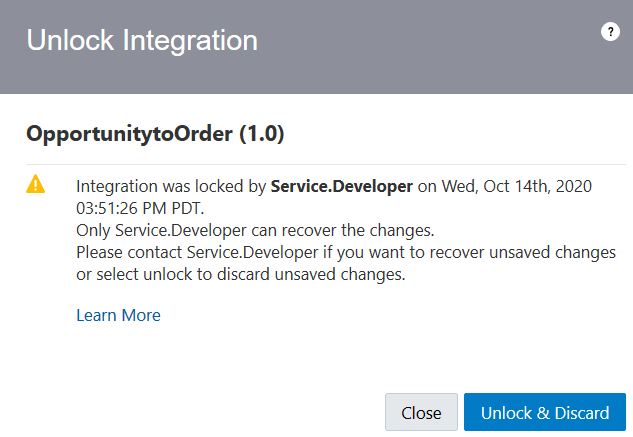Select the OpportunitytoOrder integration name heading
633x437 pixels.
[129, 133]
